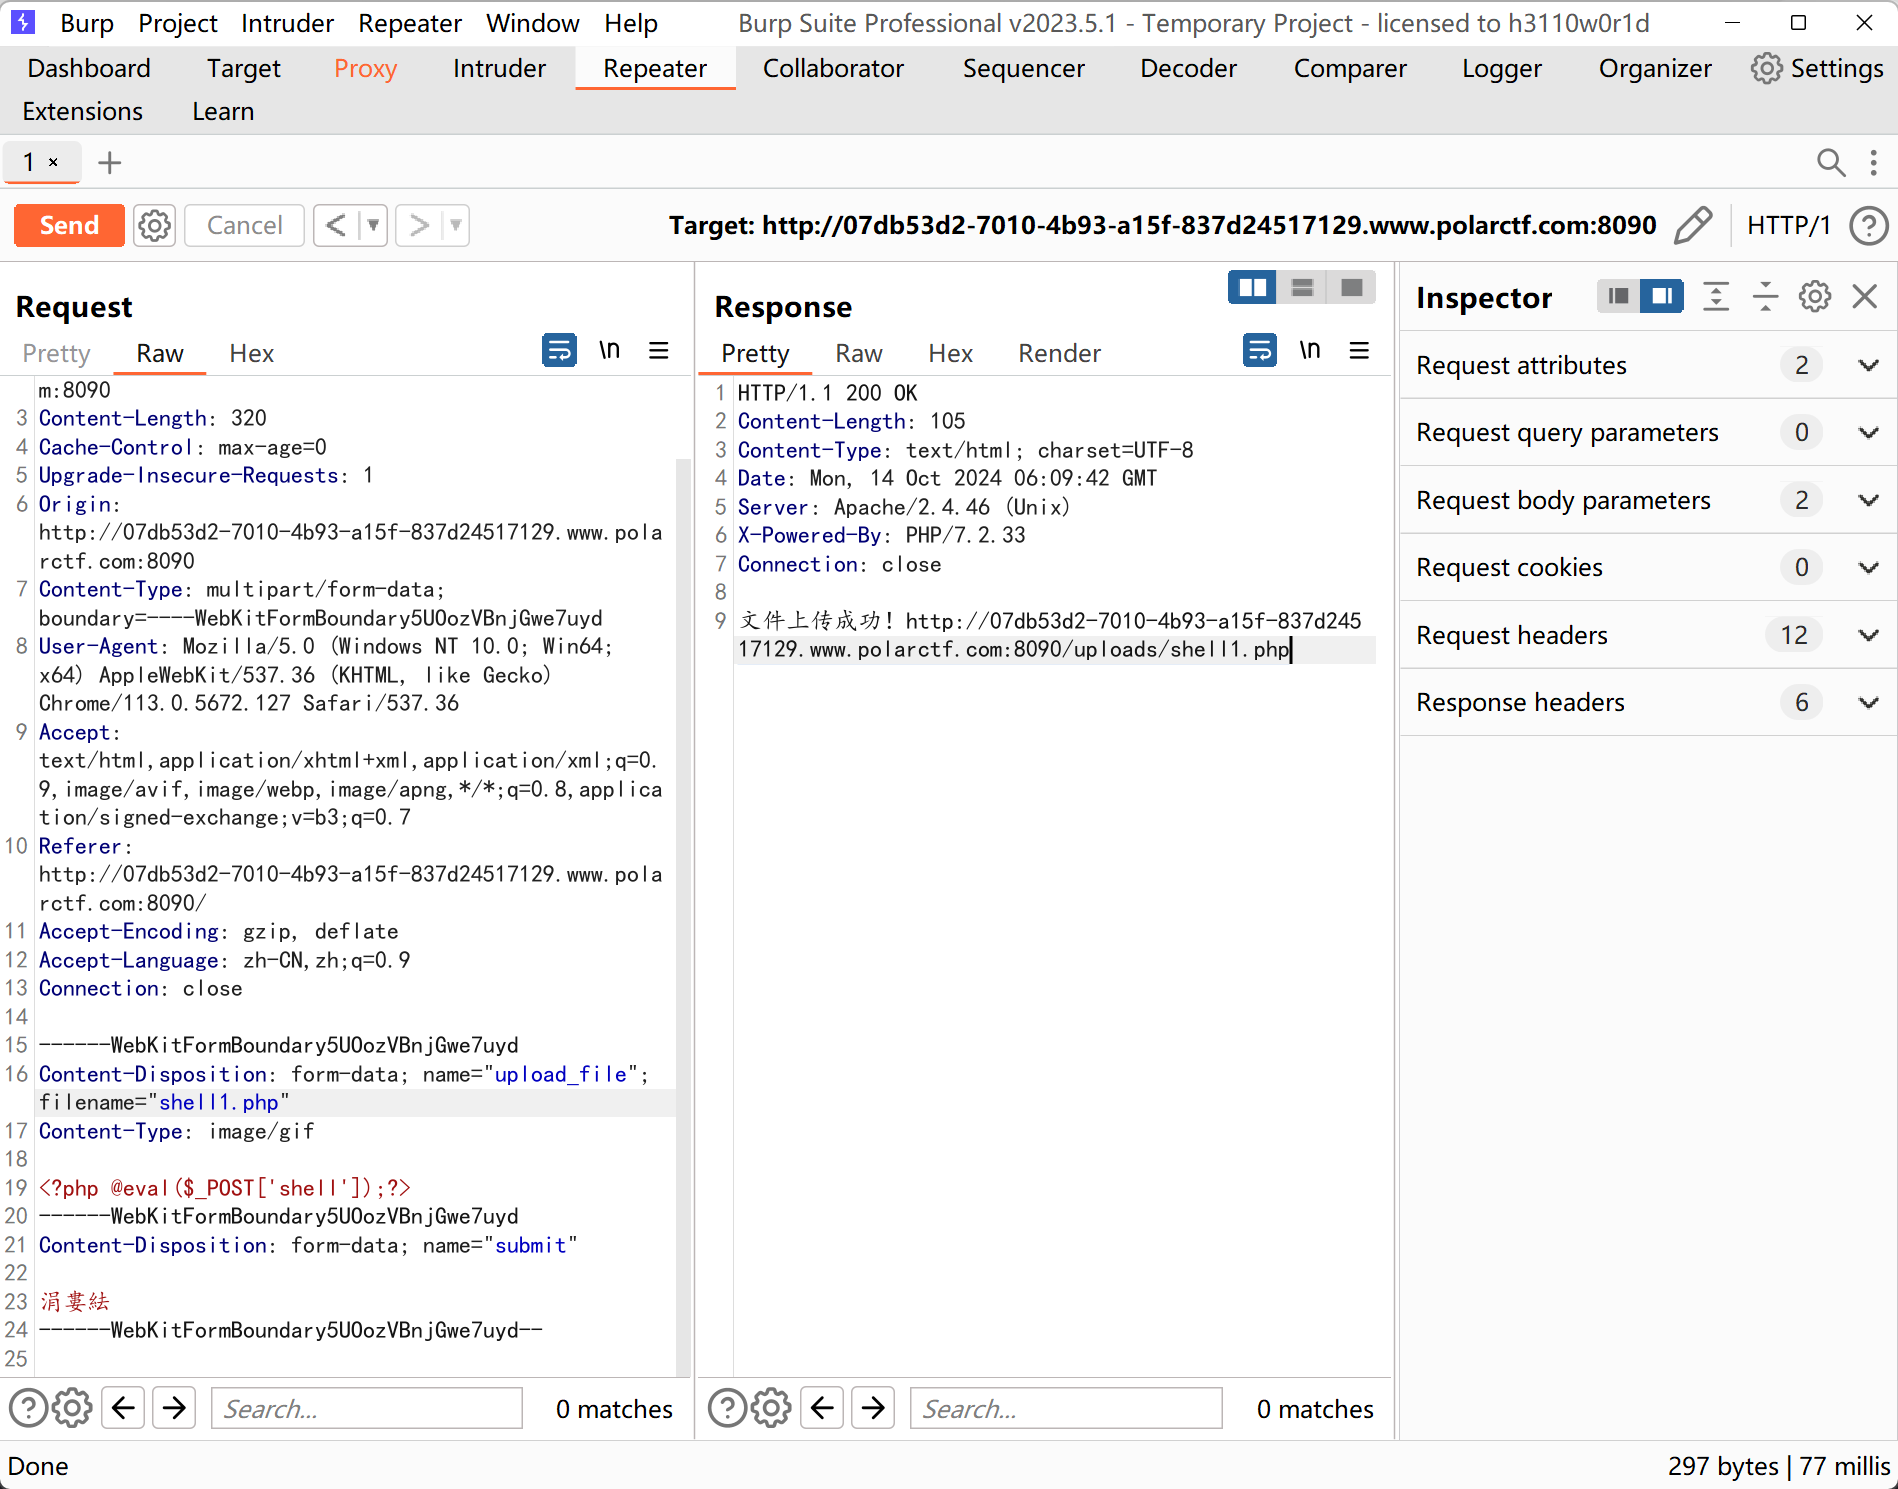Expand Response headers section

point(1648,702)
